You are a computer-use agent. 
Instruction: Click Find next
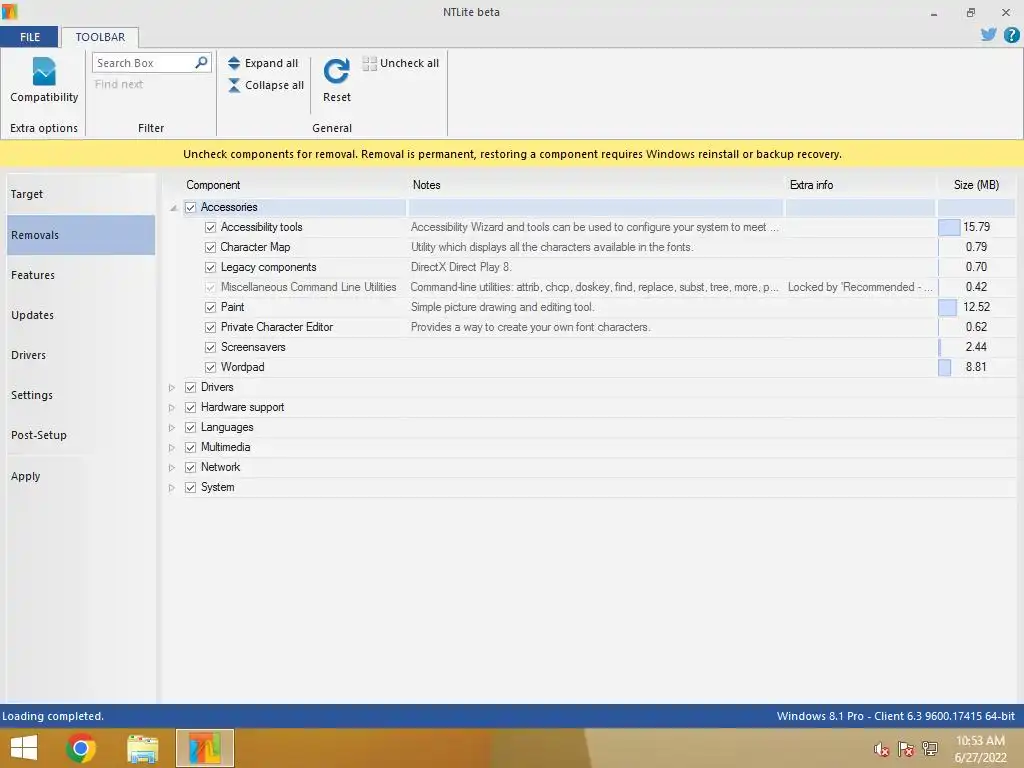pyautogui.click(x=119, y=84)
